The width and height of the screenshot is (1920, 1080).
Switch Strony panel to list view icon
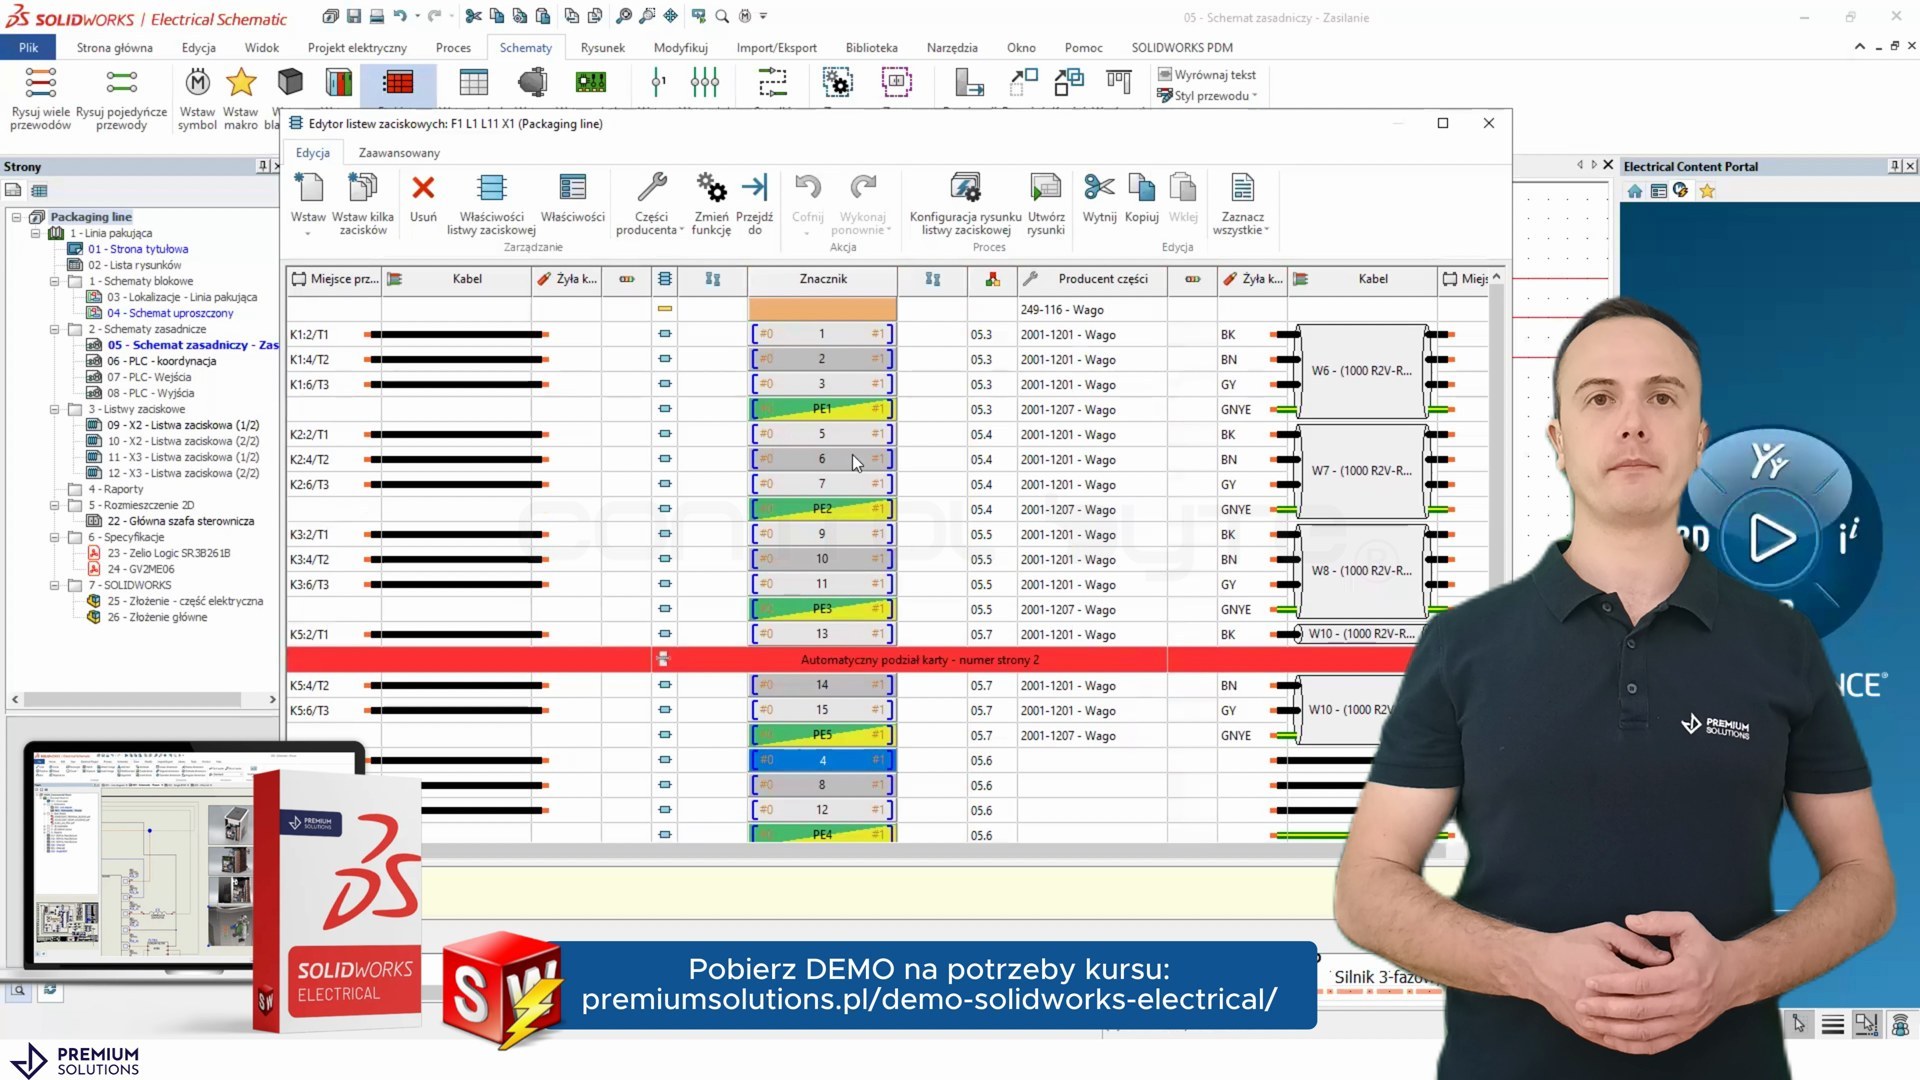pyautogui.click(x=39, y=190)
